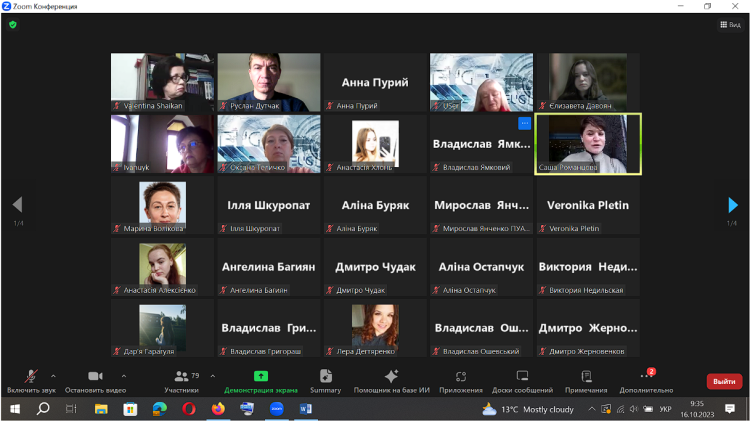Select Саша Романцова's video thumbnail
750x421 pixels.
click(x=588, y=144)
